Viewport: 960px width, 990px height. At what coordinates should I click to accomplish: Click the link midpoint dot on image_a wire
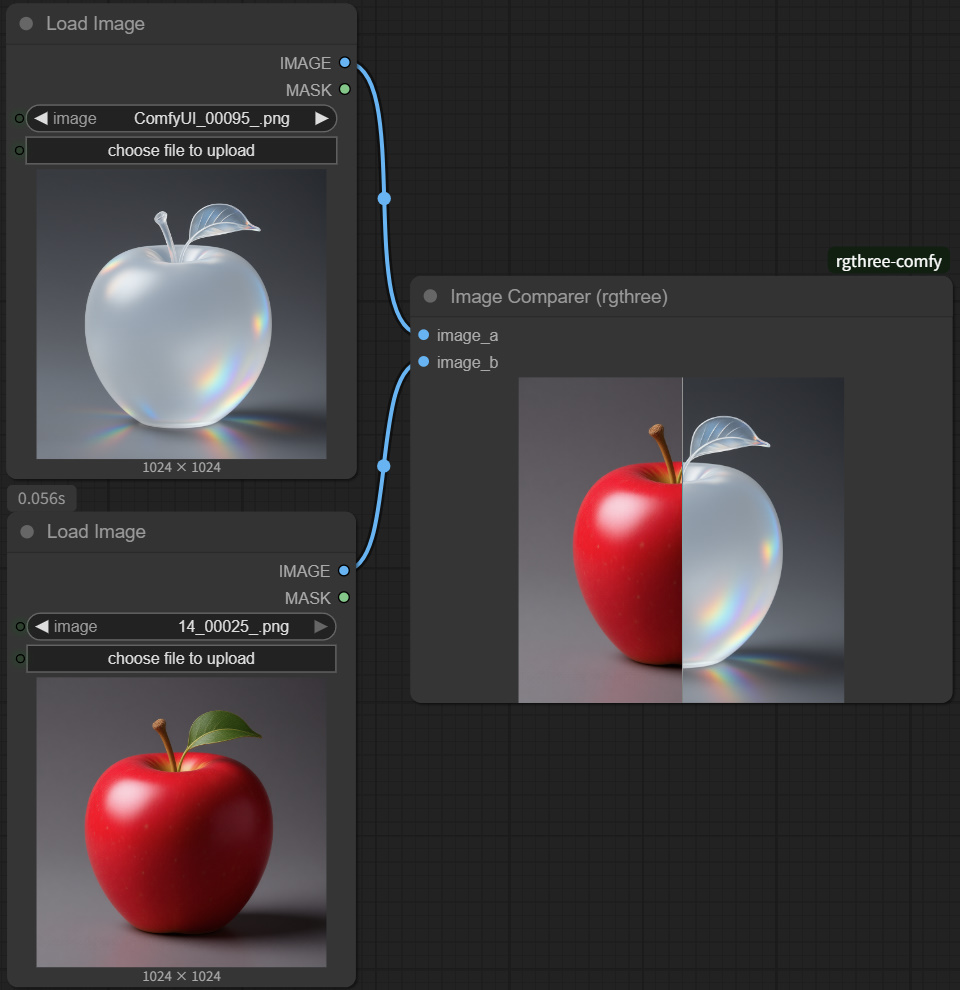click(384, 198)
